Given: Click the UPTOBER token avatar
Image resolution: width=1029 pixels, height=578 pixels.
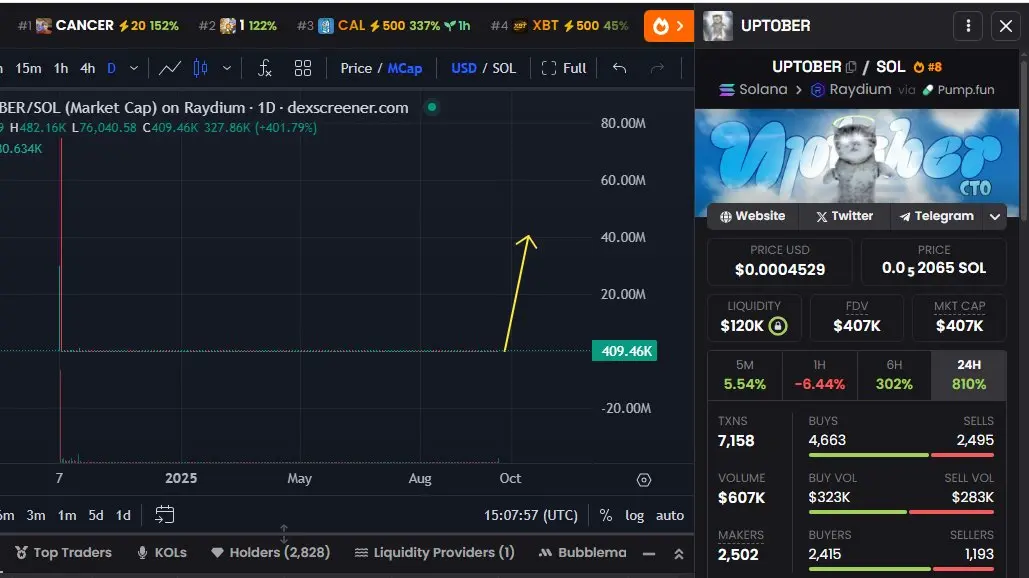Looking at the screenshot, I should (x=717, y=26).
